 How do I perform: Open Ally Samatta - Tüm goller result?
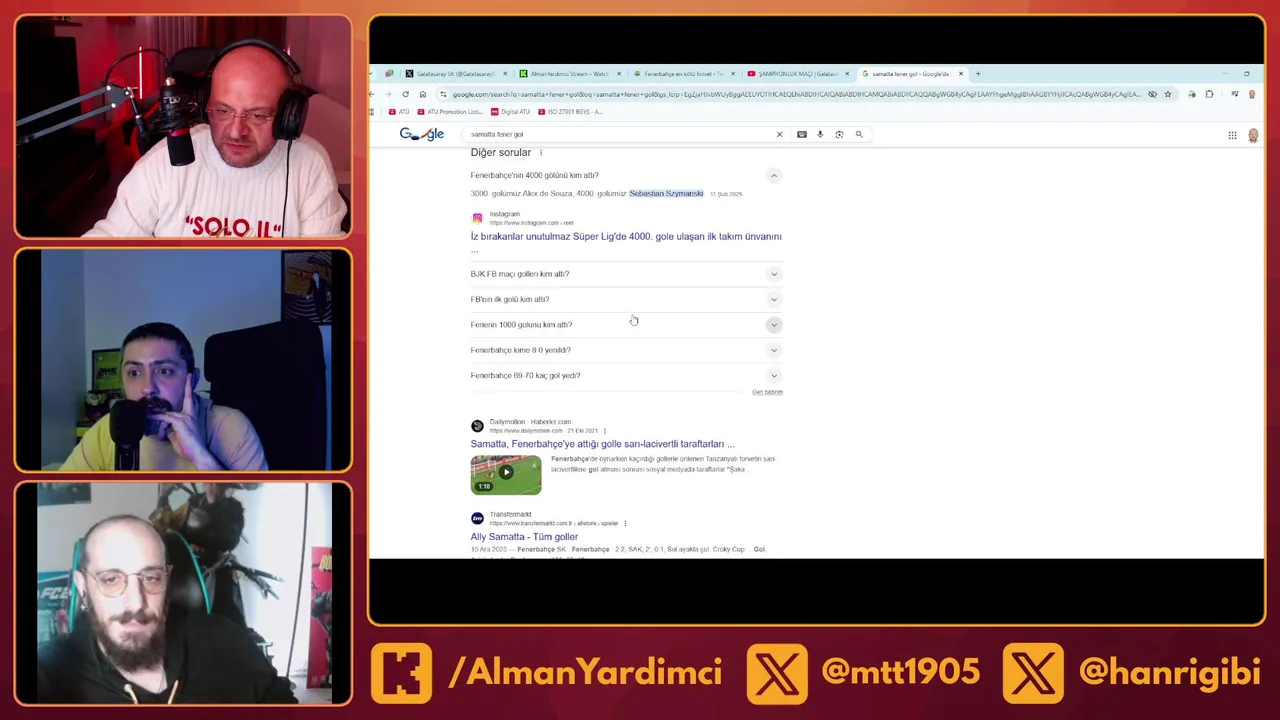coord(524,537)
